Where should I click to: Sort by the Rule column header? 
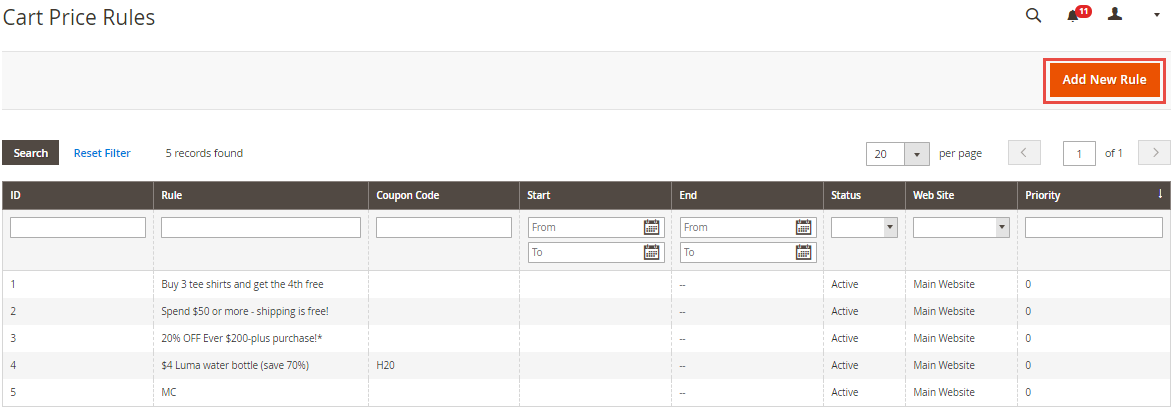coord(172,195)
